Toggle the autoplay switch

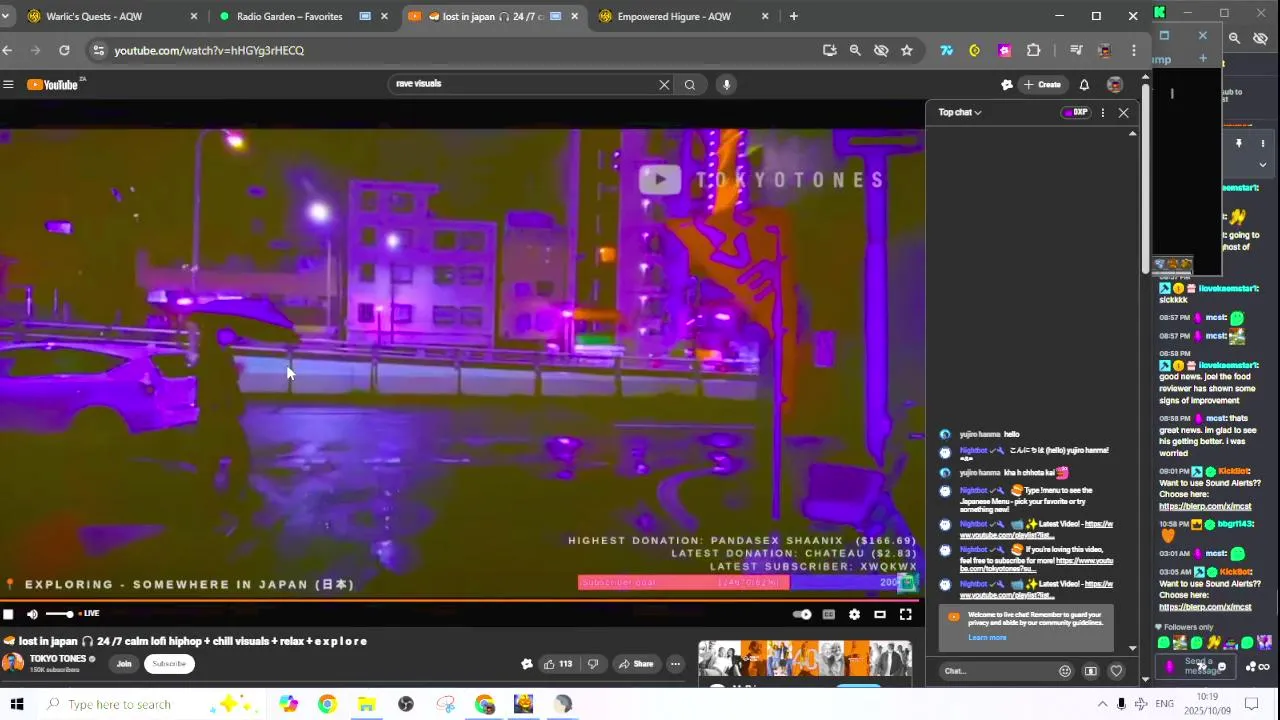pyautogui.click(x=801, y=614)
